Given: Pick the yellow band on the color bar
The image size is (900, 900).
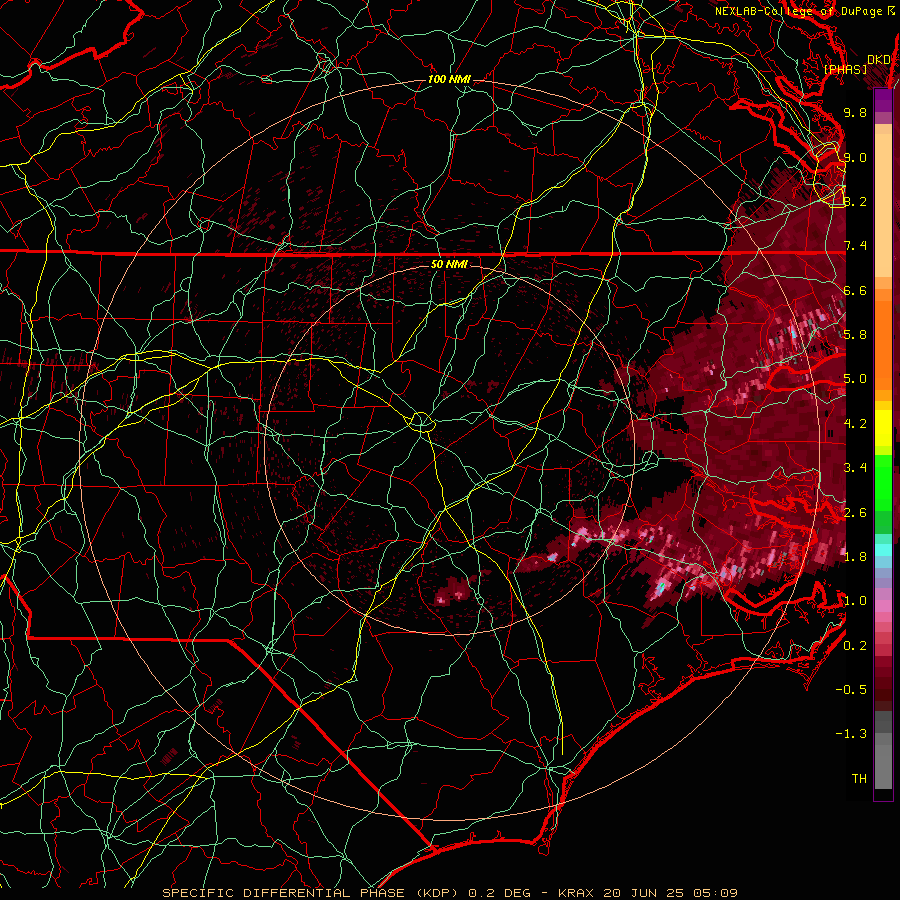Looking at the screenshot, I should 883,428.
